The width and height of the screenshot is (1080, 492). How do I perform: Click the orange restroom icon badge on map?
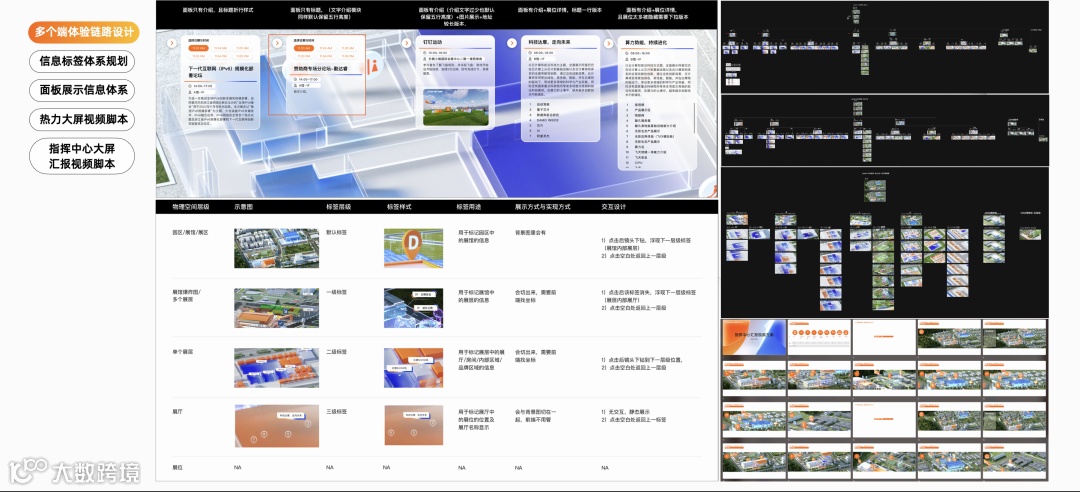(374, 65)
